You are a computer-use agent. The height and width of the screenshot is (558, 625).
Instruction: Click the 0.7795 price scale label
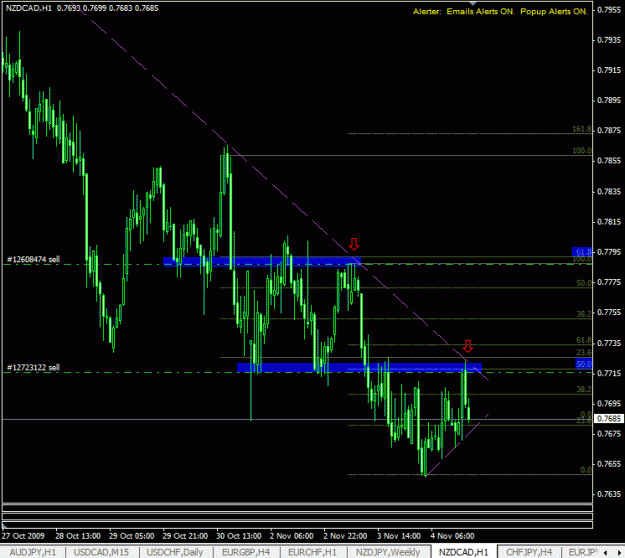click(609, 252)
